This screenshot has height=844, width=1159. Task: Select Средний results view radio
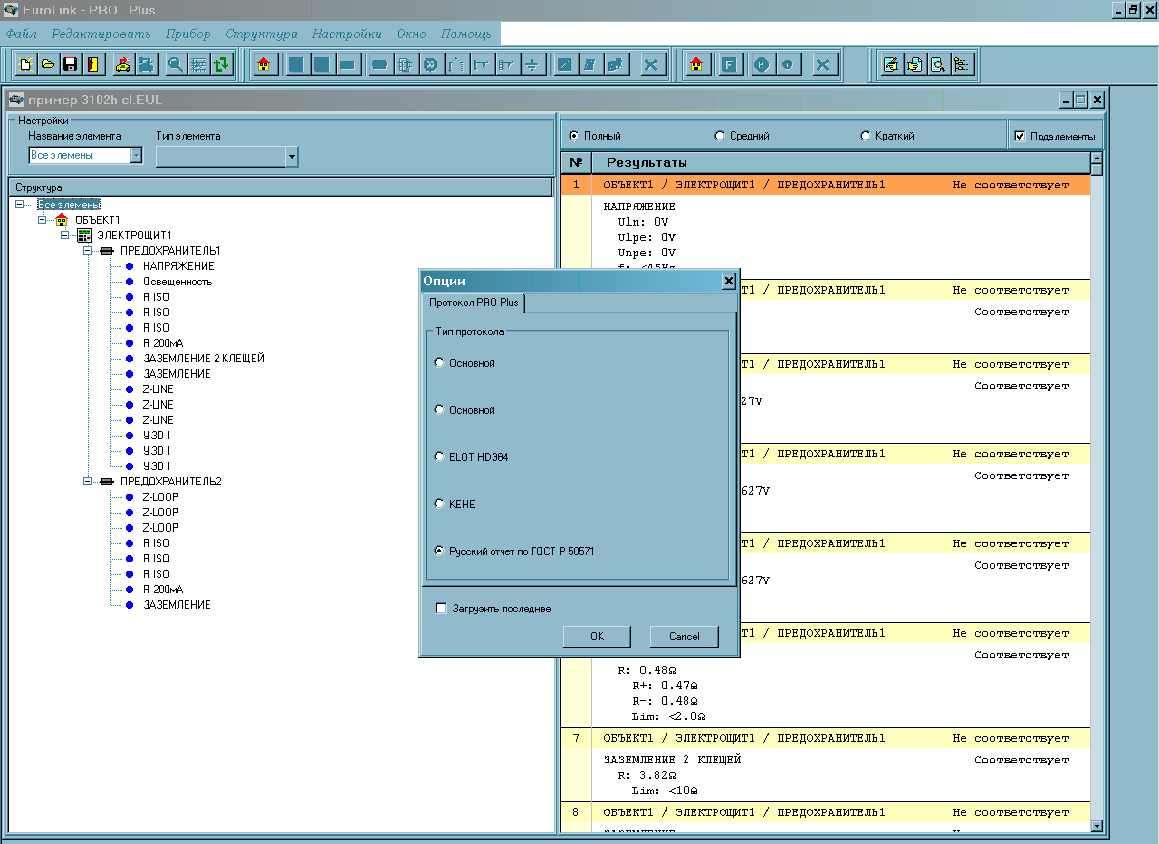coord(719,136)
